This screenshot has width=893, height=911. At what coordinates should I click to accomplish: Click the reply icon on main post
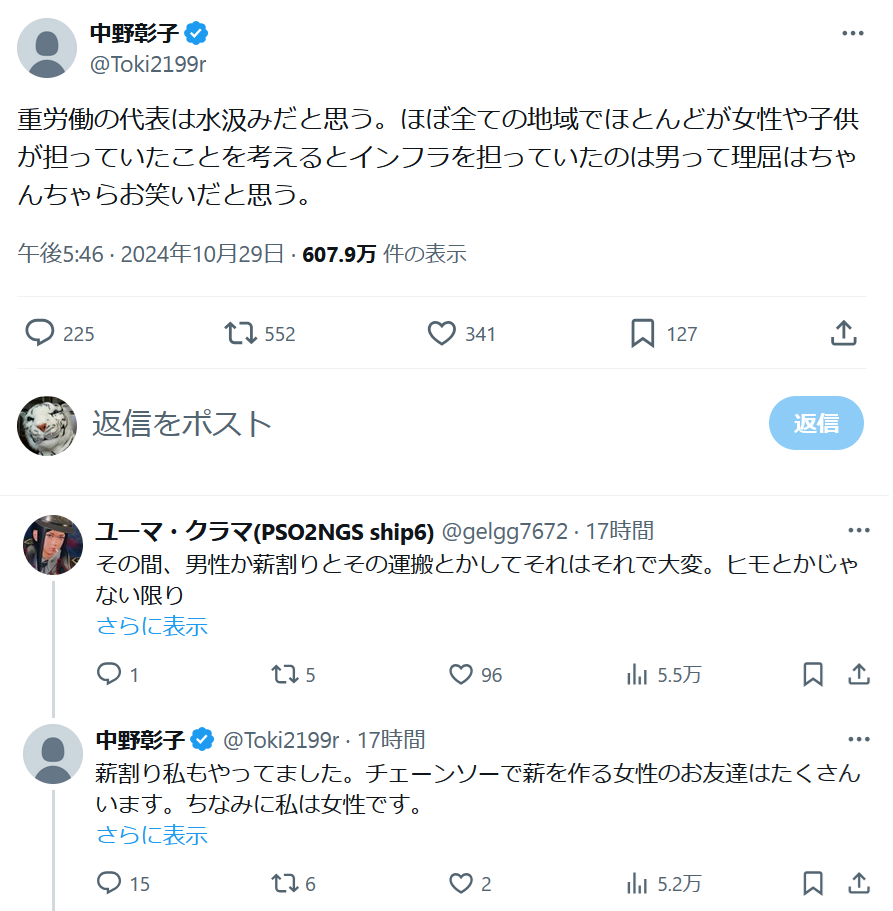(x=40, y=333)
